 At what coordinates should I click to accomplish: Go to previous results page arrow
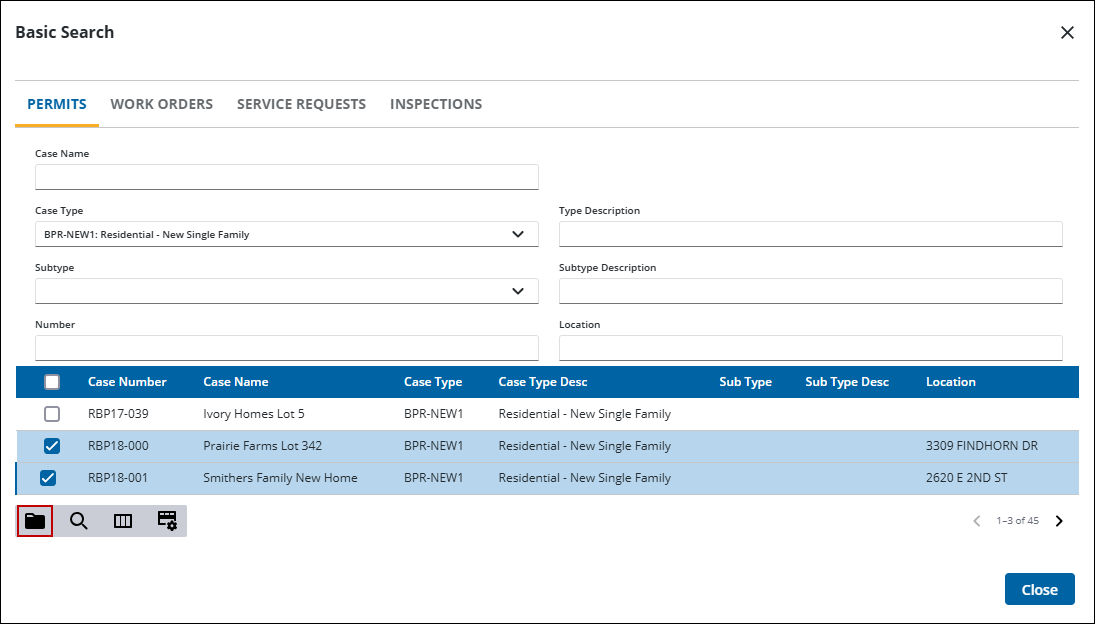(x=977, y=521)
